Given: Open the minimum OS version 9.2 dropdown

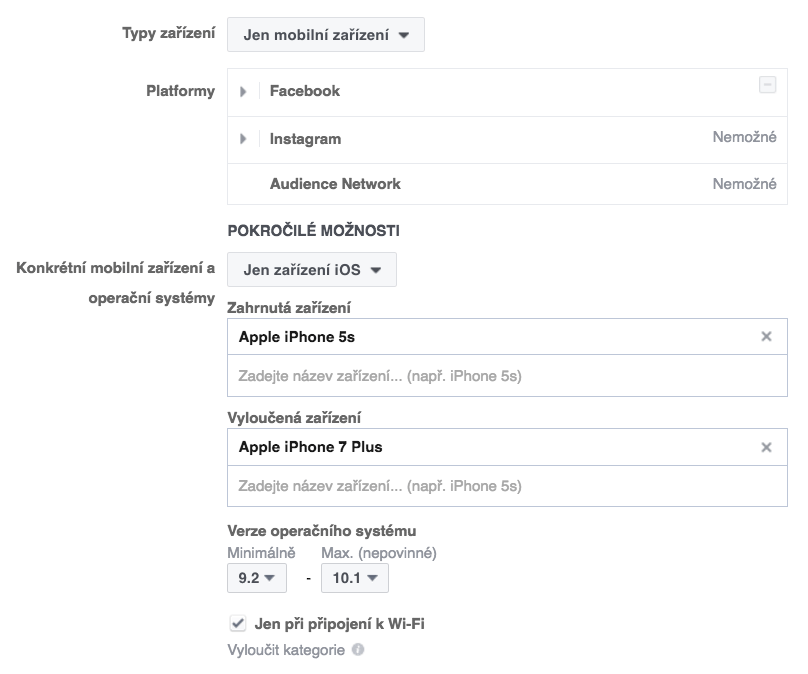Looking at the screenshot, I should click(x=257, y=578).
